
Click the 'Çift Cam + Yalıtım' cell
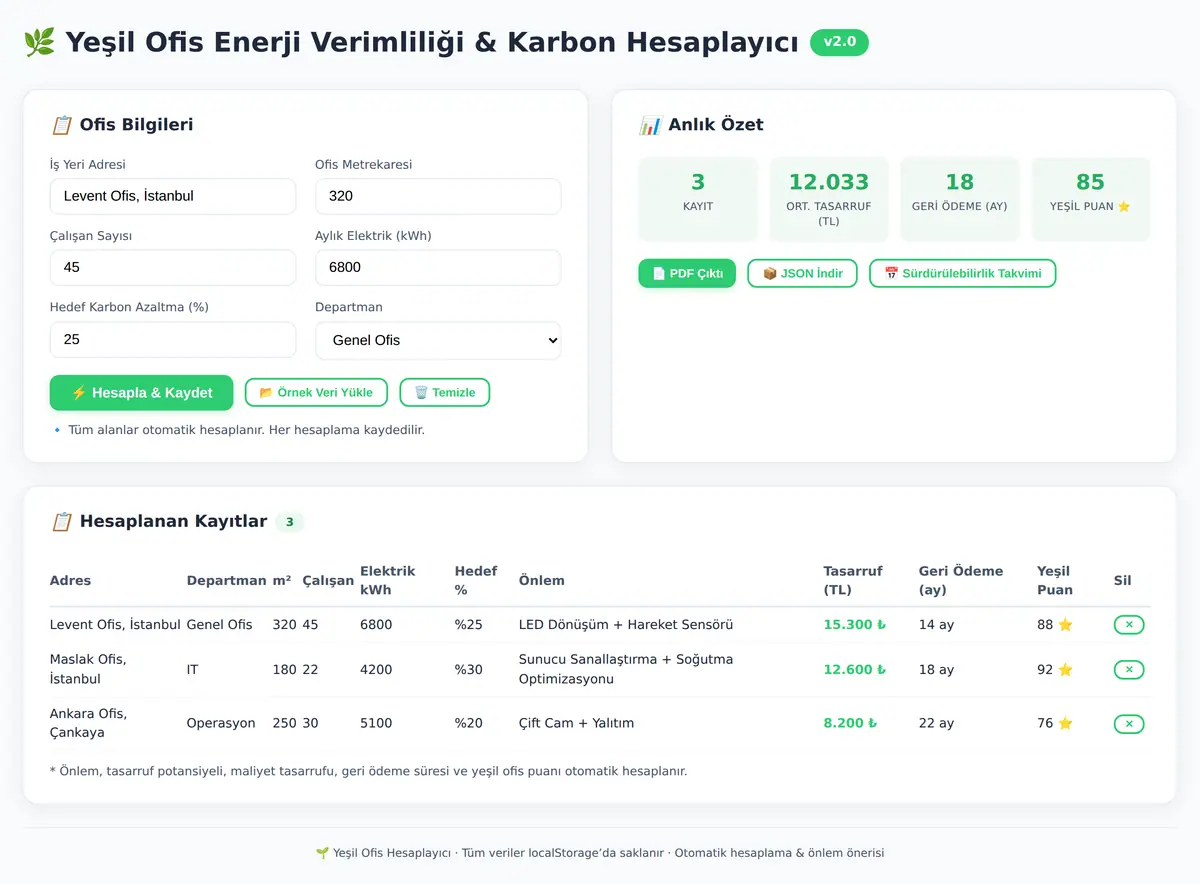click(x=577, y=724)
